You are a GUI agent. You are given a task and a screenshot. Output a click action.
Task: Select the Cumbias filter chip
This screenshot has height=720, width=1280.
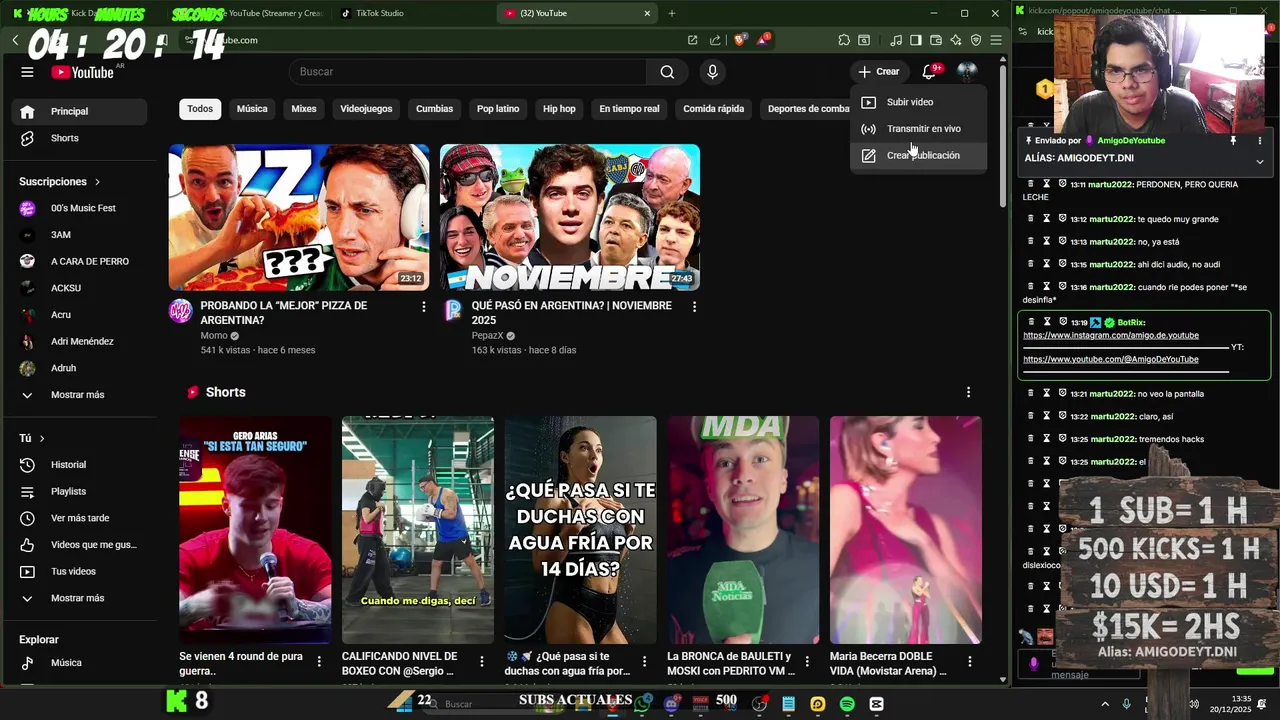434,109
